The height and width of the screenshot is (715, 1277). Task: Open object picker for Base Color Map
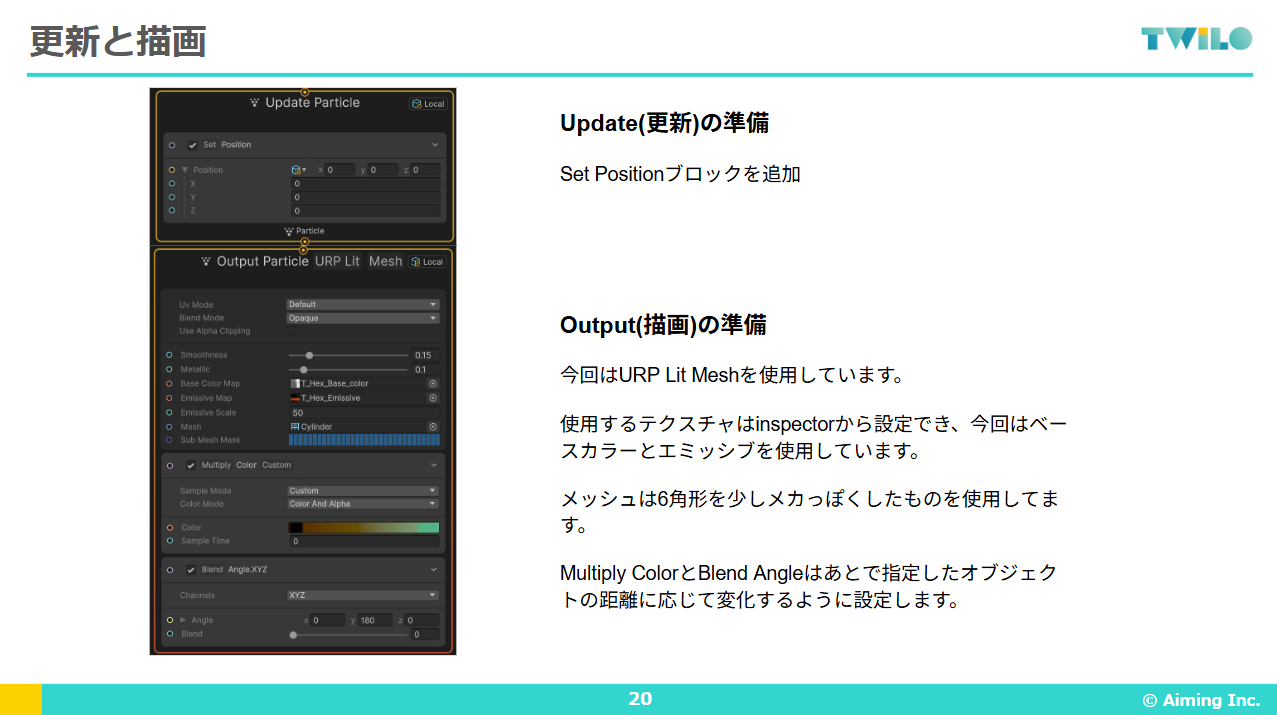coord(433,384)
